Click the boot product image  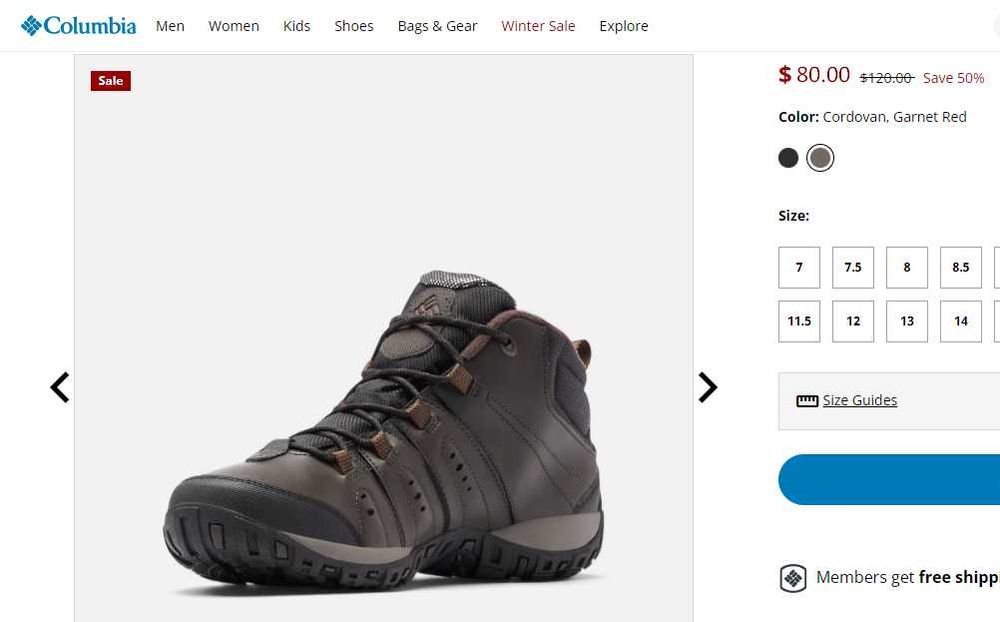click(384, 430)
